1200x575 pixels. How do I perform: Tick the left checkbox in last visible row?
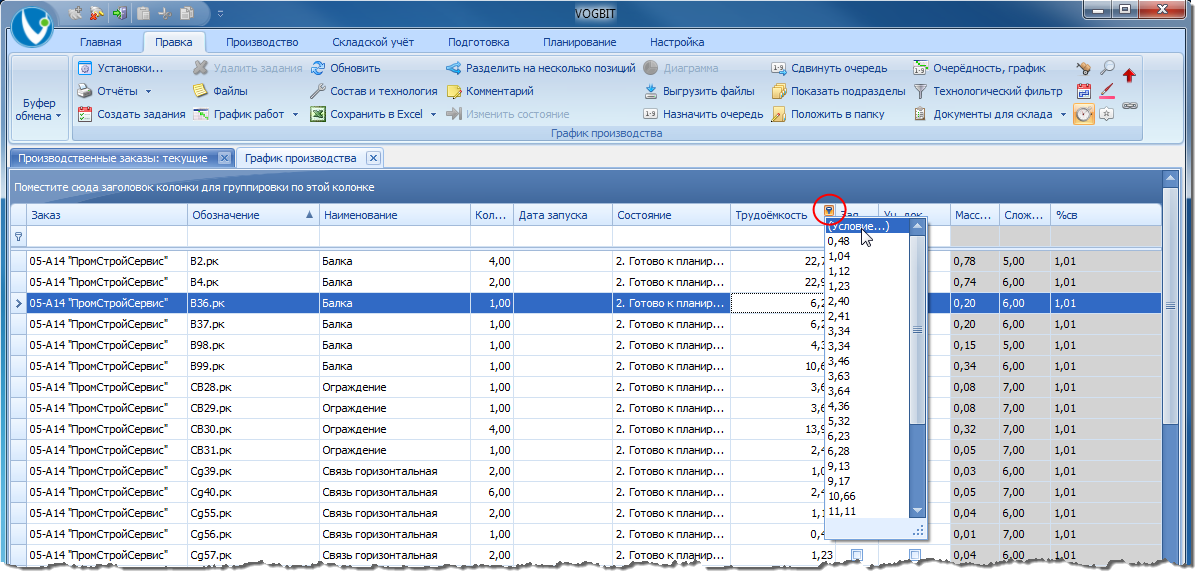click(x=857, y=555)
